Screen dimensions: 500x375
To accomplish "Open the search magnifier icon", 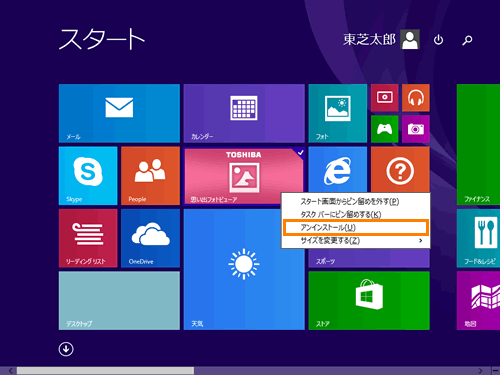I will 467,40.
